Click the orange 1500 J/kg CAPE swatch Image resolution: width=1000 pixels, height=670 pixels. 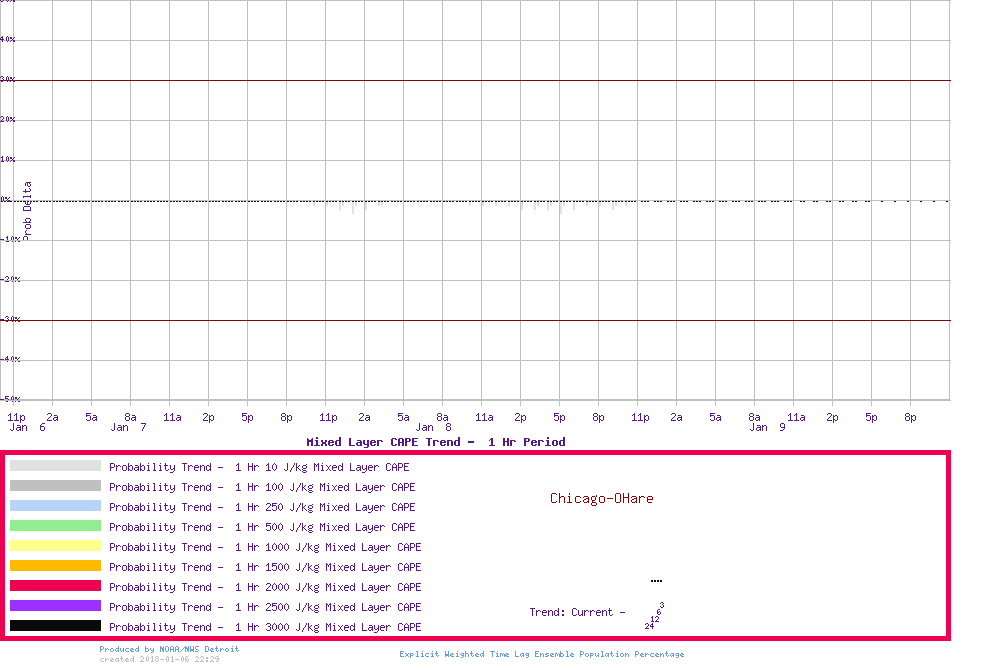(55, 566)
